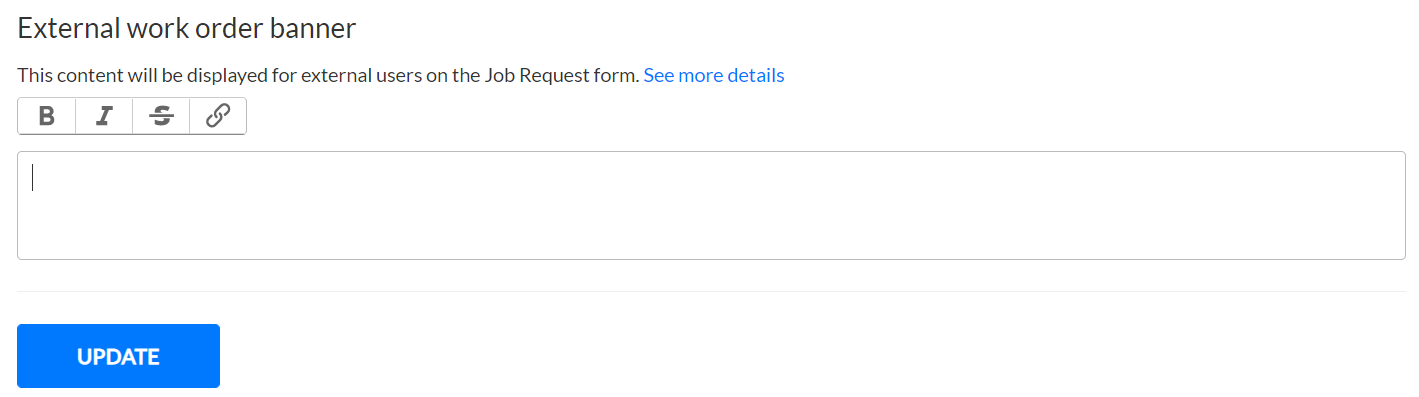
Task: Focus the banner content text area
Action: point(711,205)
